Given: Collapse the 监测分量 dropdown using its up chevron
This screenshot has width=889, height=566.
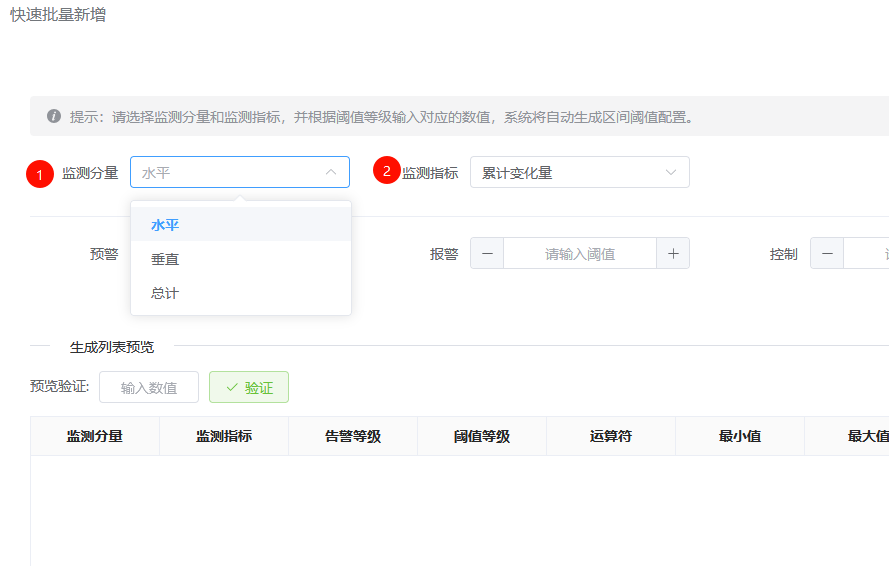Looking at the screenshot, I should coord(331,173).
